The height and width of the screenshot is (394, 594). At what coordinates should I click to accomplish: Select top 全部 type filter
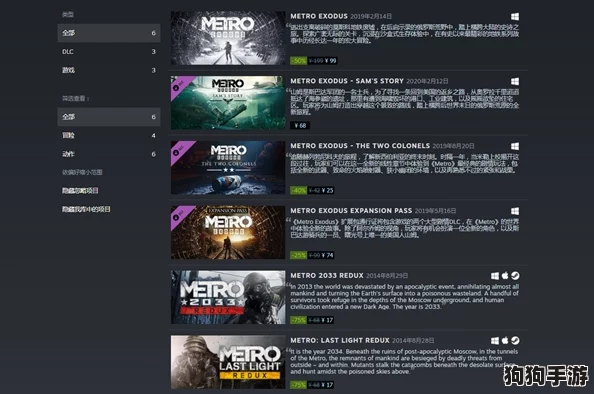tap(109, 33)
